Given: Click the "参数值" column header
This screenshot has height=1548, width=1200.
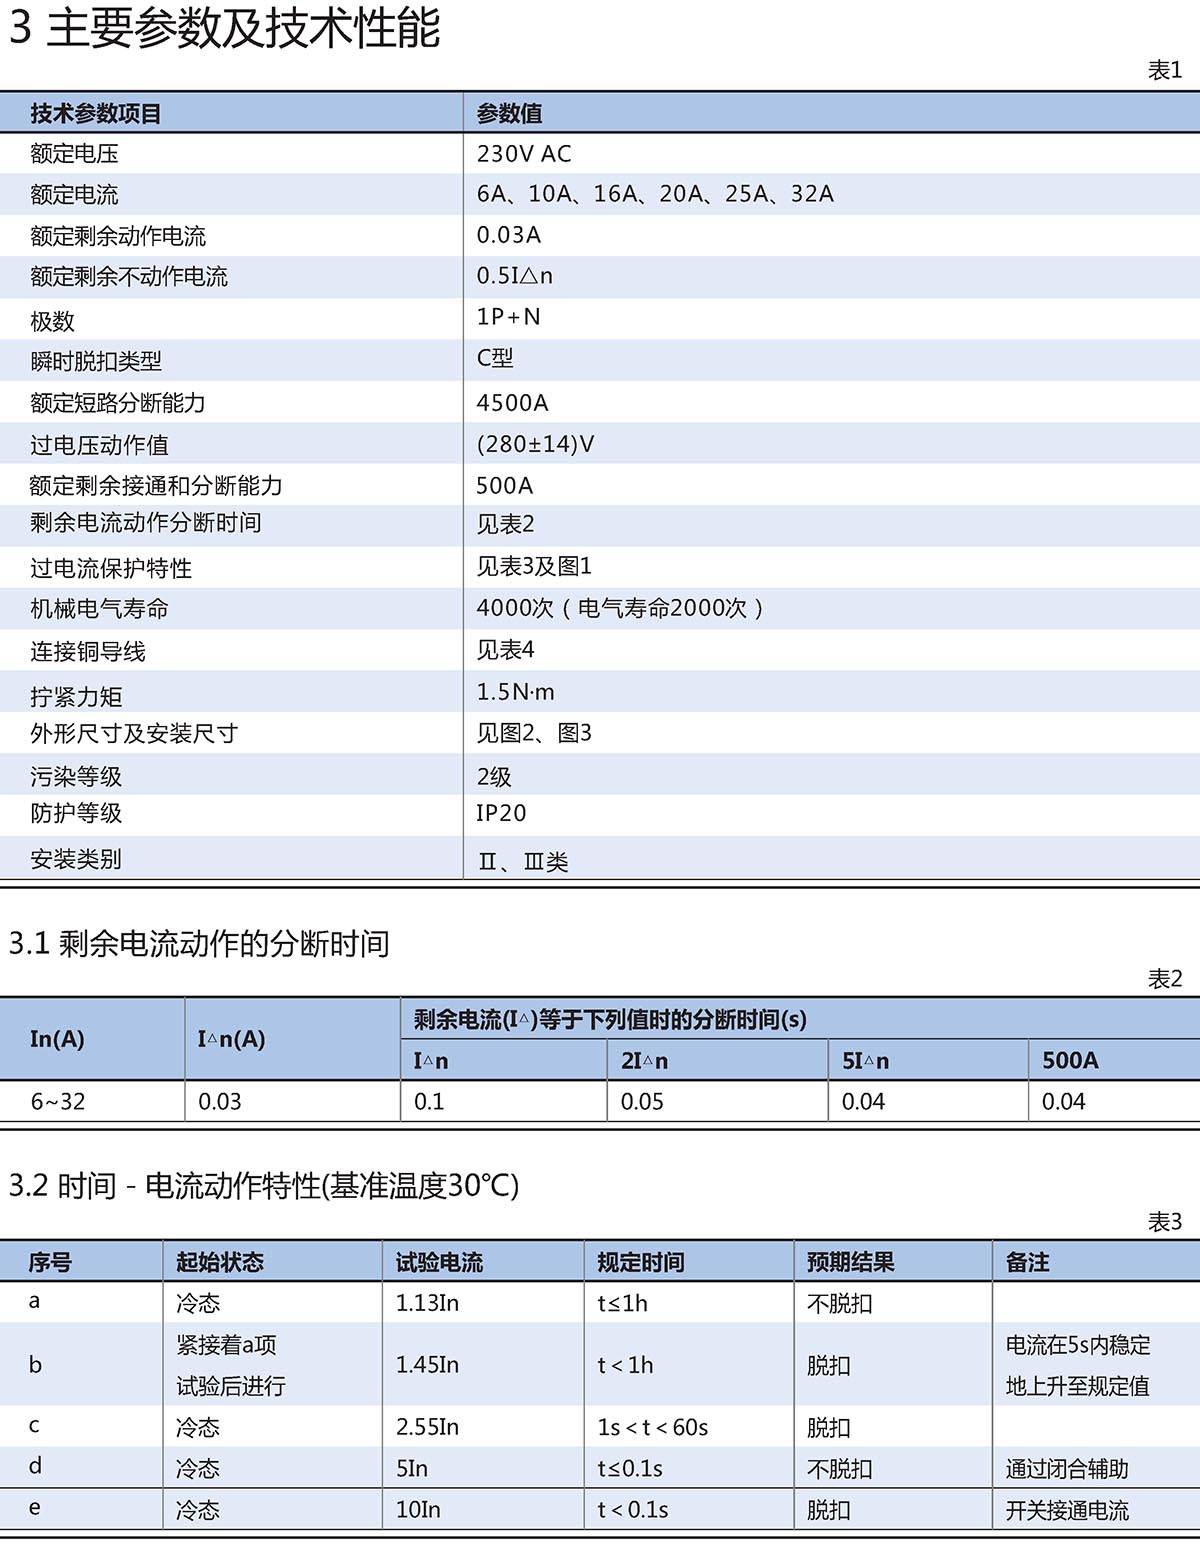Looking at the screenshot, I should [x=509, y=114].
